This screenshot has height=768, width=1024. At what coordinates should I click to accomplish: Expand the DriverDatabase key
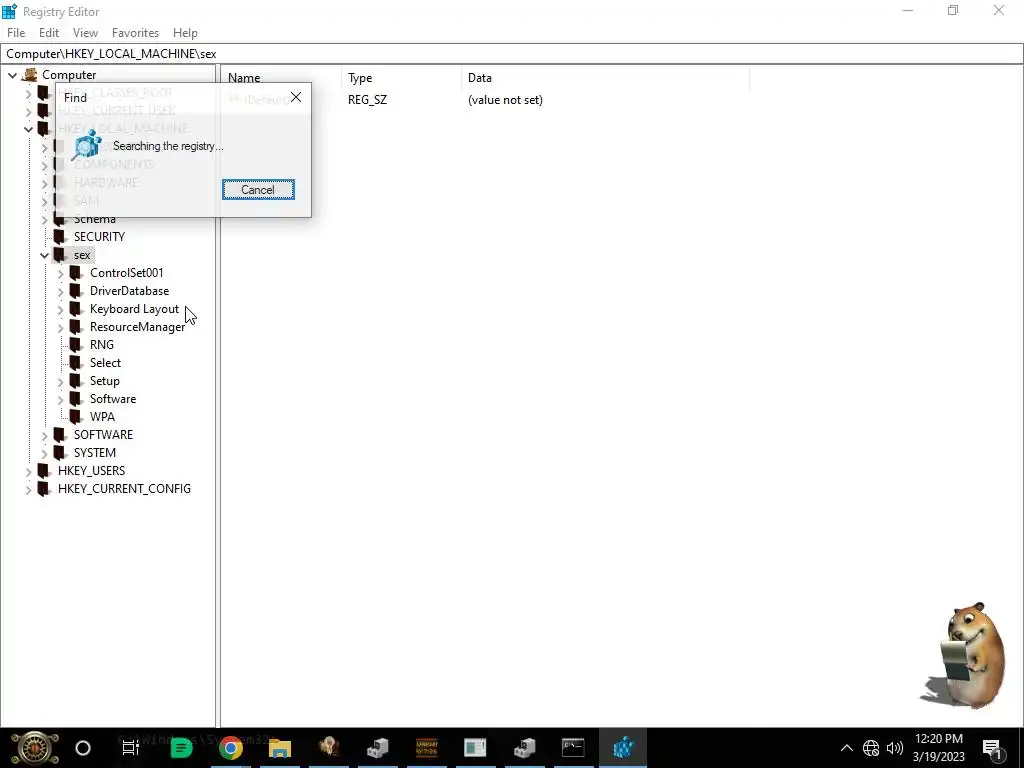point(61,291)
